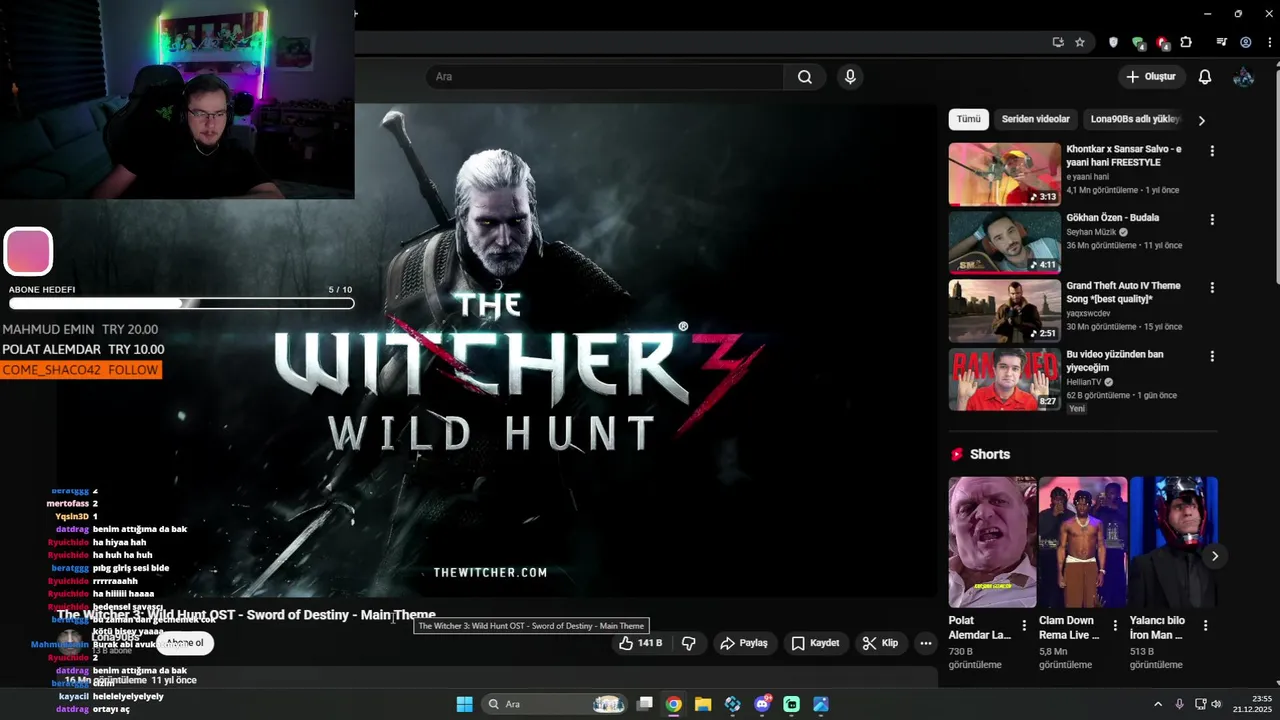
Task: Click the ABONE HEDEFI progress bar
Action: [x=181, y=304]
